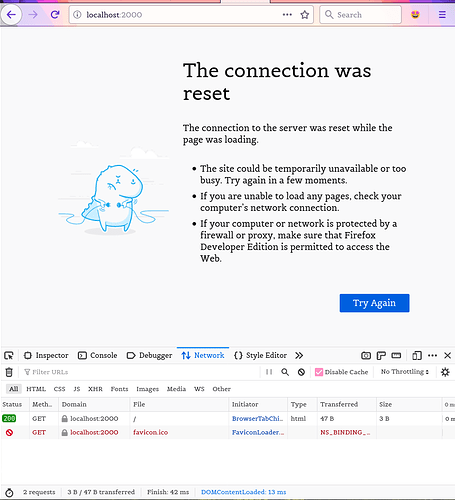This screenshot has width=455, height=500.
Task: Open BrowserTabChi... initiator link
Action: [258, 419]
